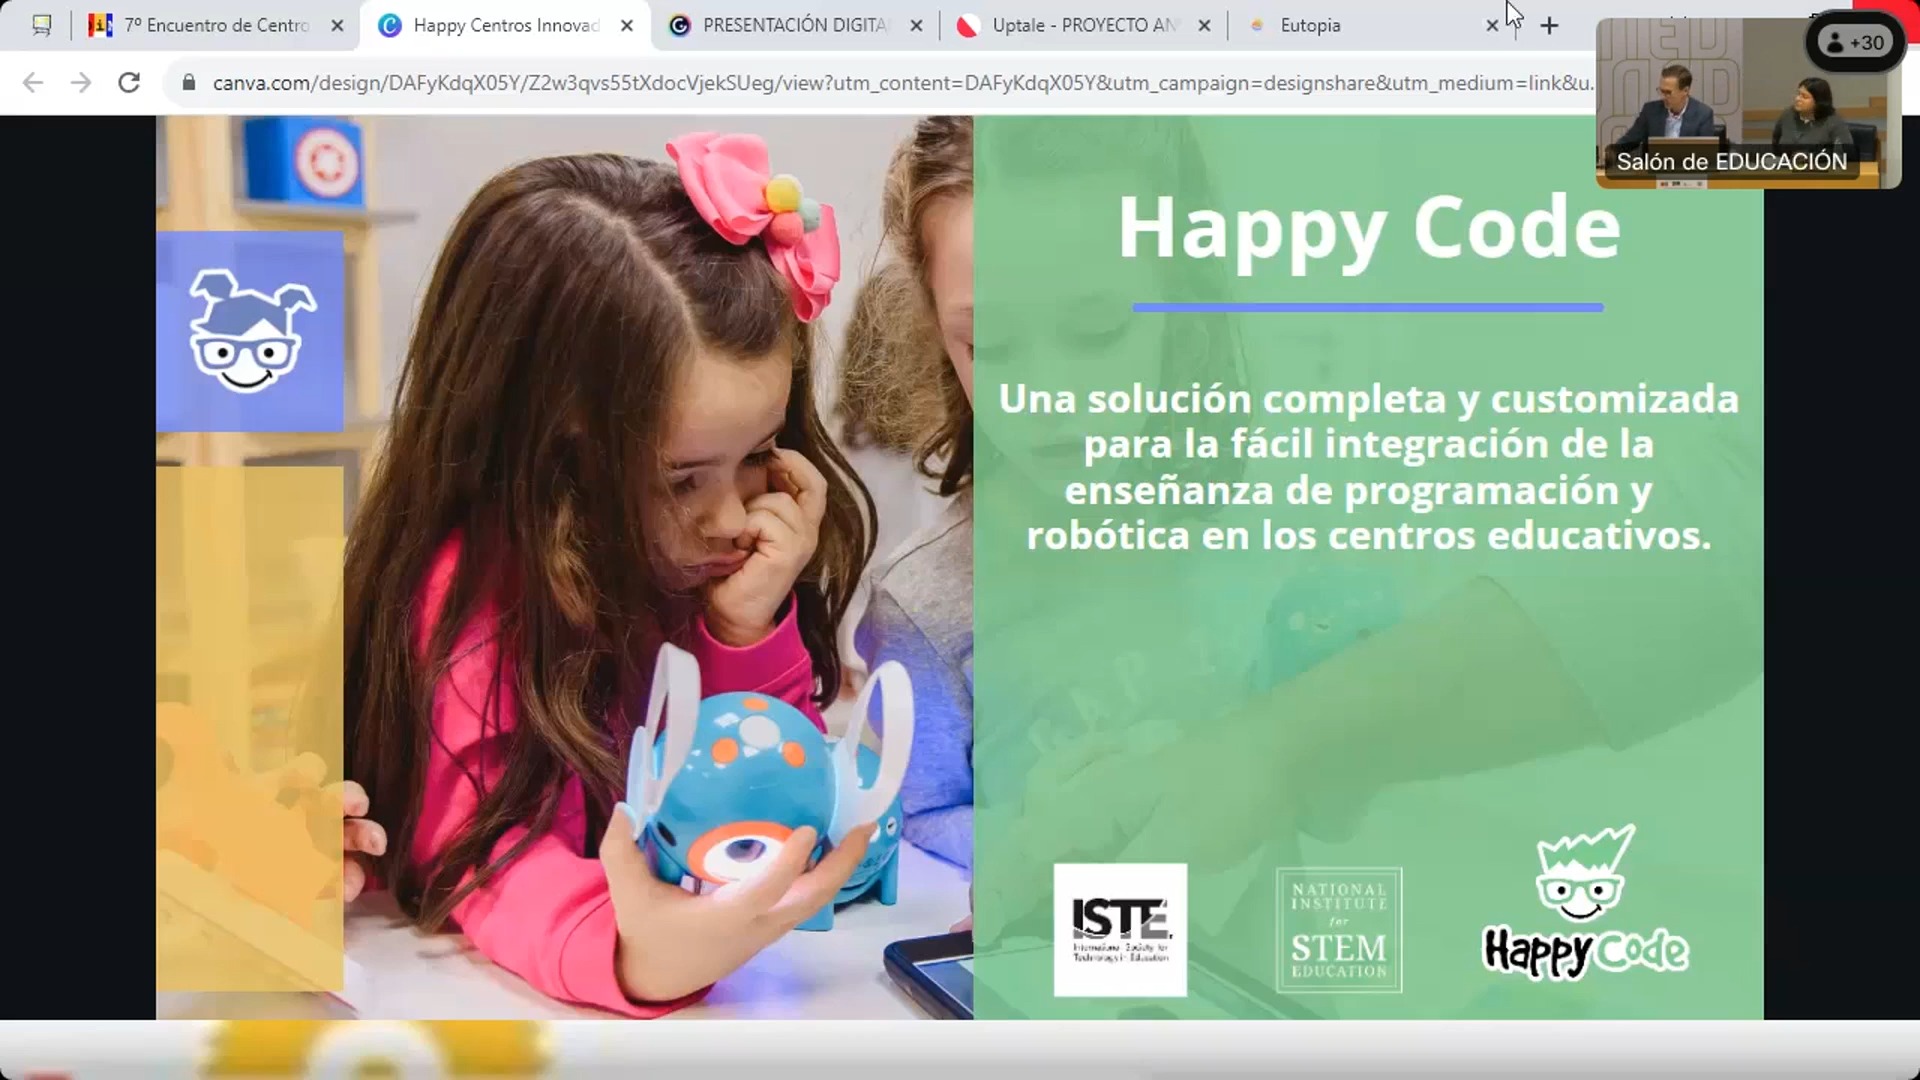
Task: Open a new browser tab
Action: pyautogui.click(x=1549, y=26)
